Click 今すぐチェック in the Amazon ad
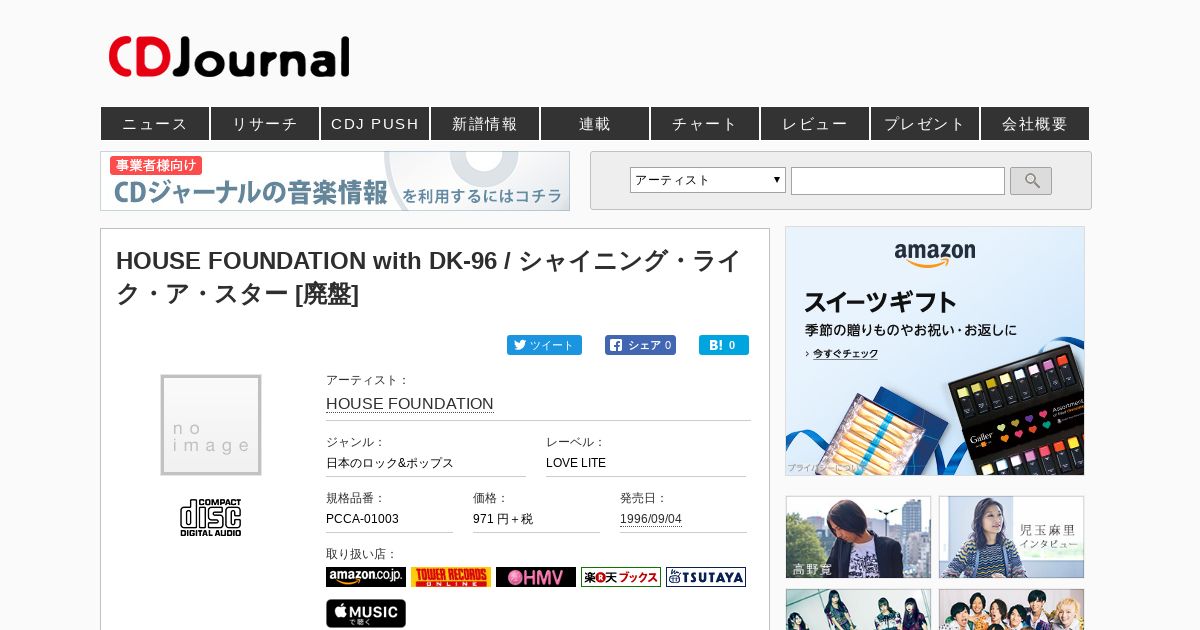 click(x=846, y=354)
